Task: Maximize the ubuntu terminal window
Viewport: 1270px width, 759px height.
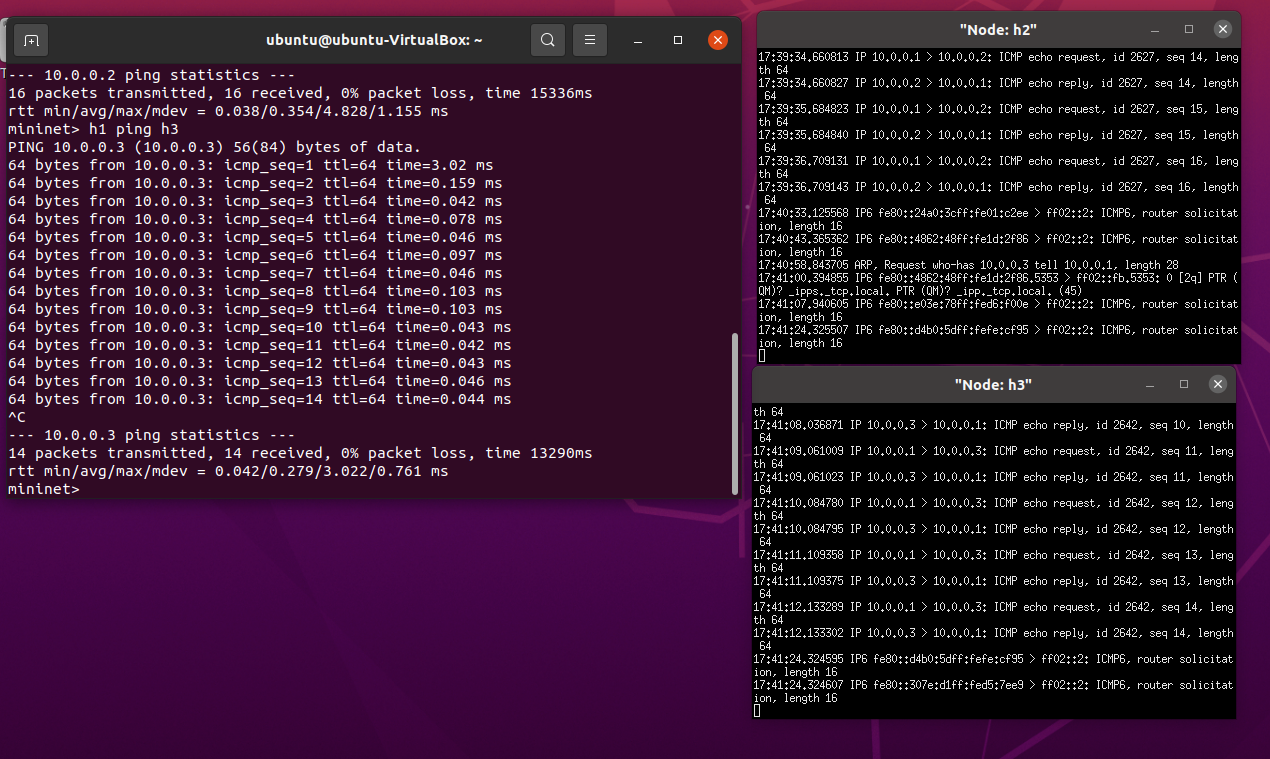Action: pos(678,40)
